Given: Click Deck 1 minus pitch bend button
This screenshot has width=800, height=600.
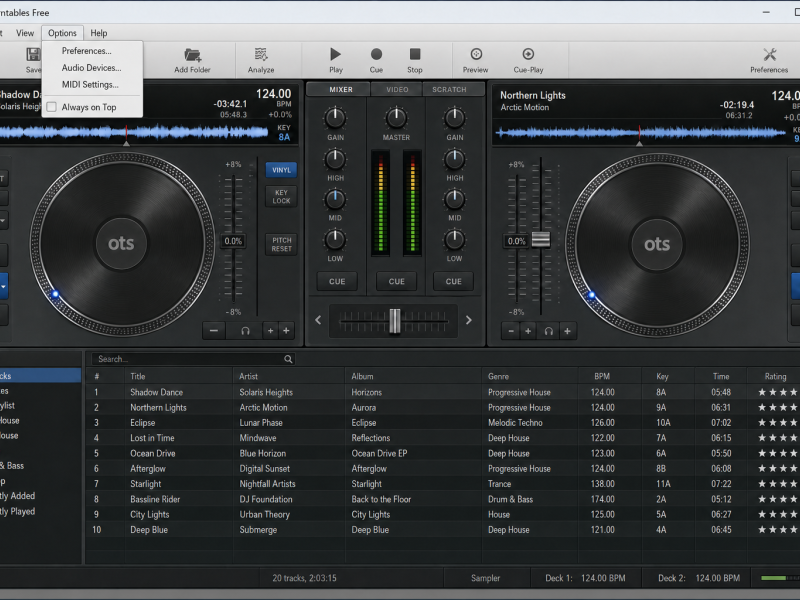Looking at the screenshot, I should coord(214,331).
